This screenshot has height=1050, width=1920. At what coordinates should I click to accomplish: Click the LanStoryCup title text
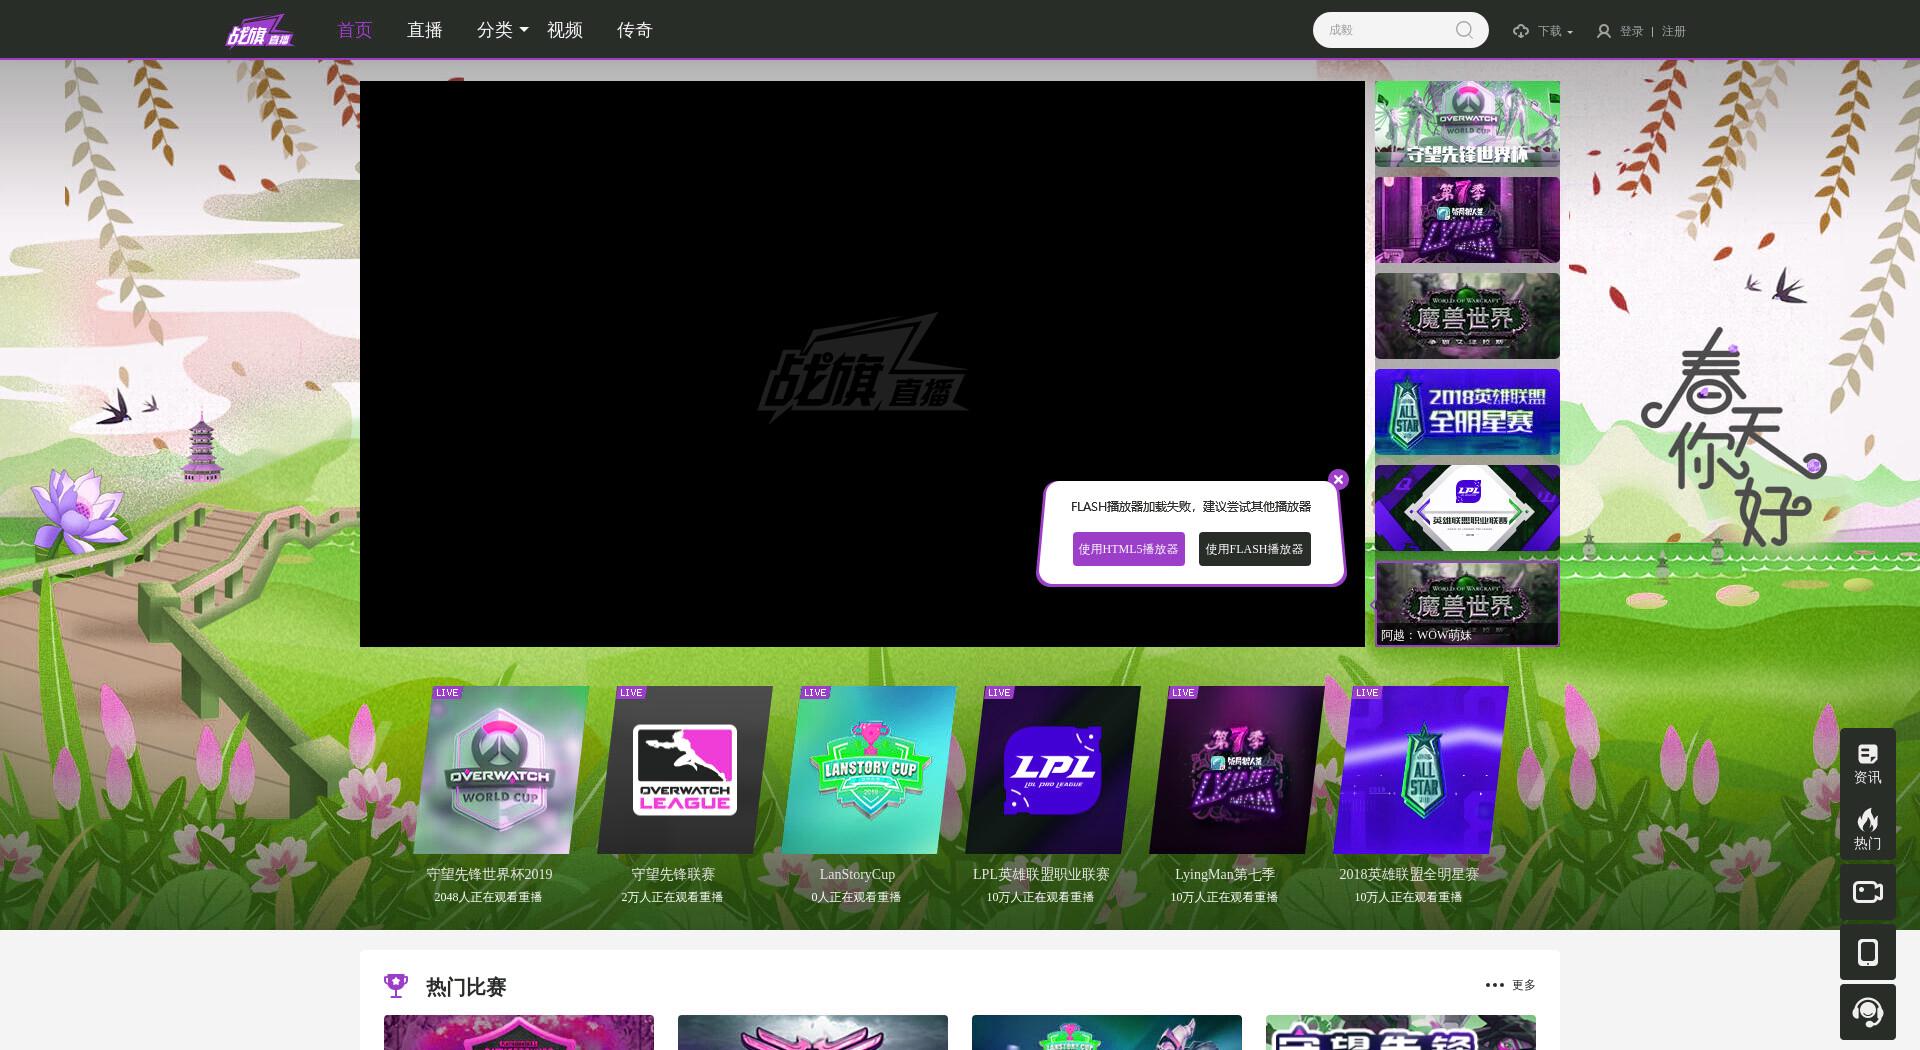tap(857, 874)
